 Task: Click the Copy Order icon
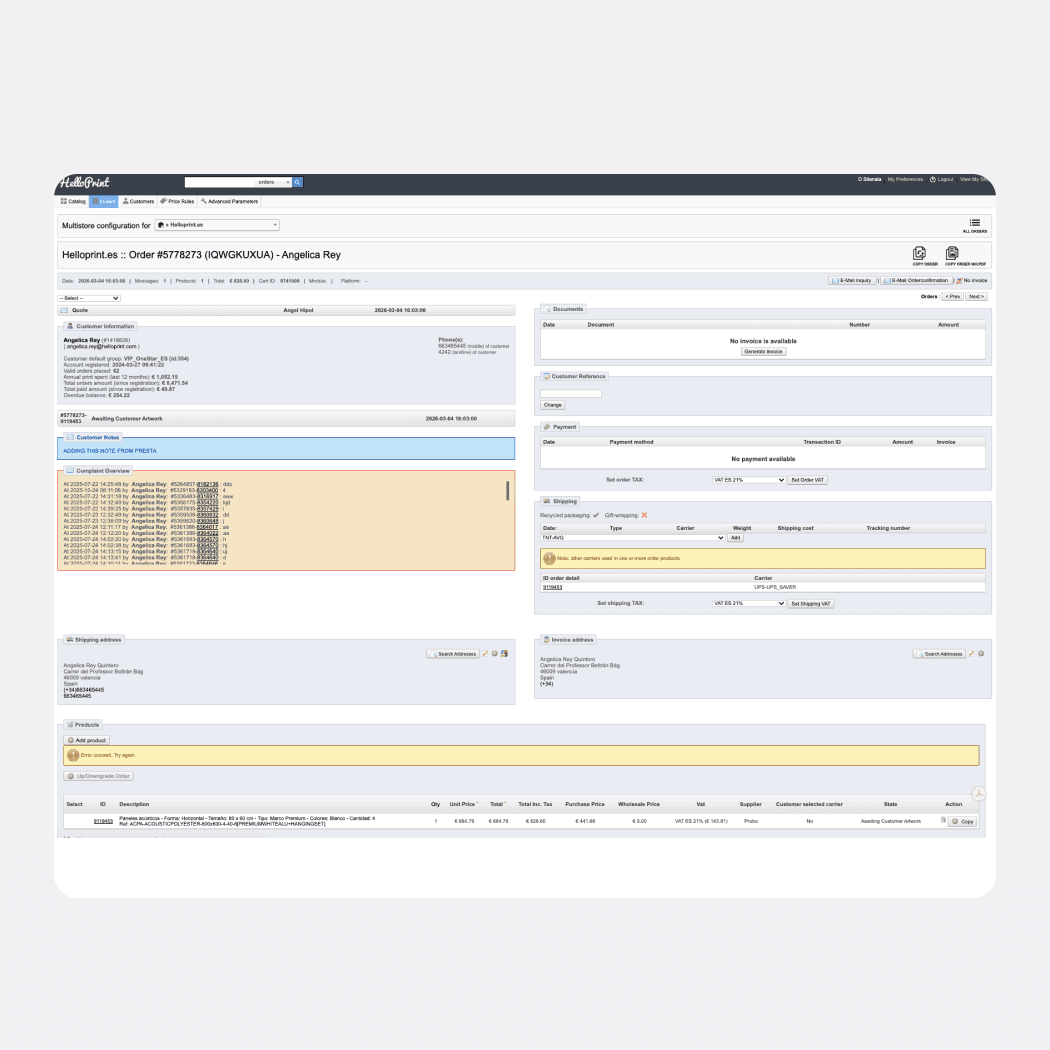[x=918, y=254]
